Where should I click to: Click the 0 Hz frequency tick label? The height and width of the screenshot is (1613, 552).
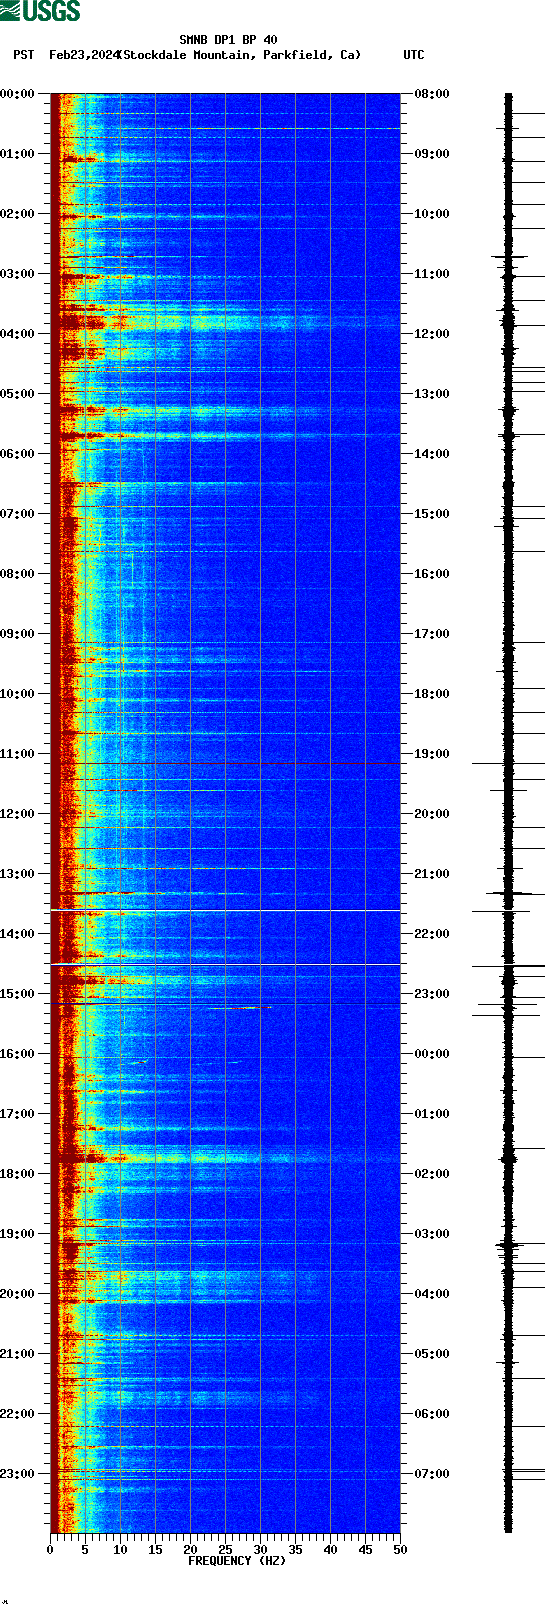click(50, 1550)
